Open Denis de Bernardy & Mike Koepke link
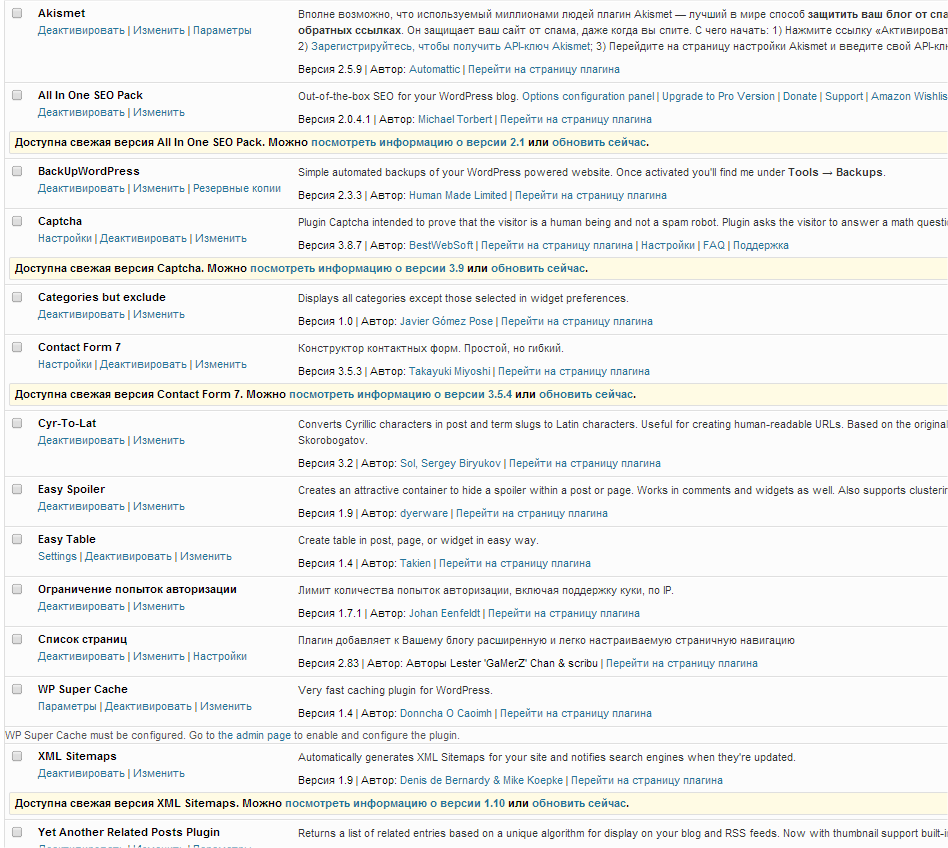The height and width of the screenshot is (848, 948). point(481,781)
